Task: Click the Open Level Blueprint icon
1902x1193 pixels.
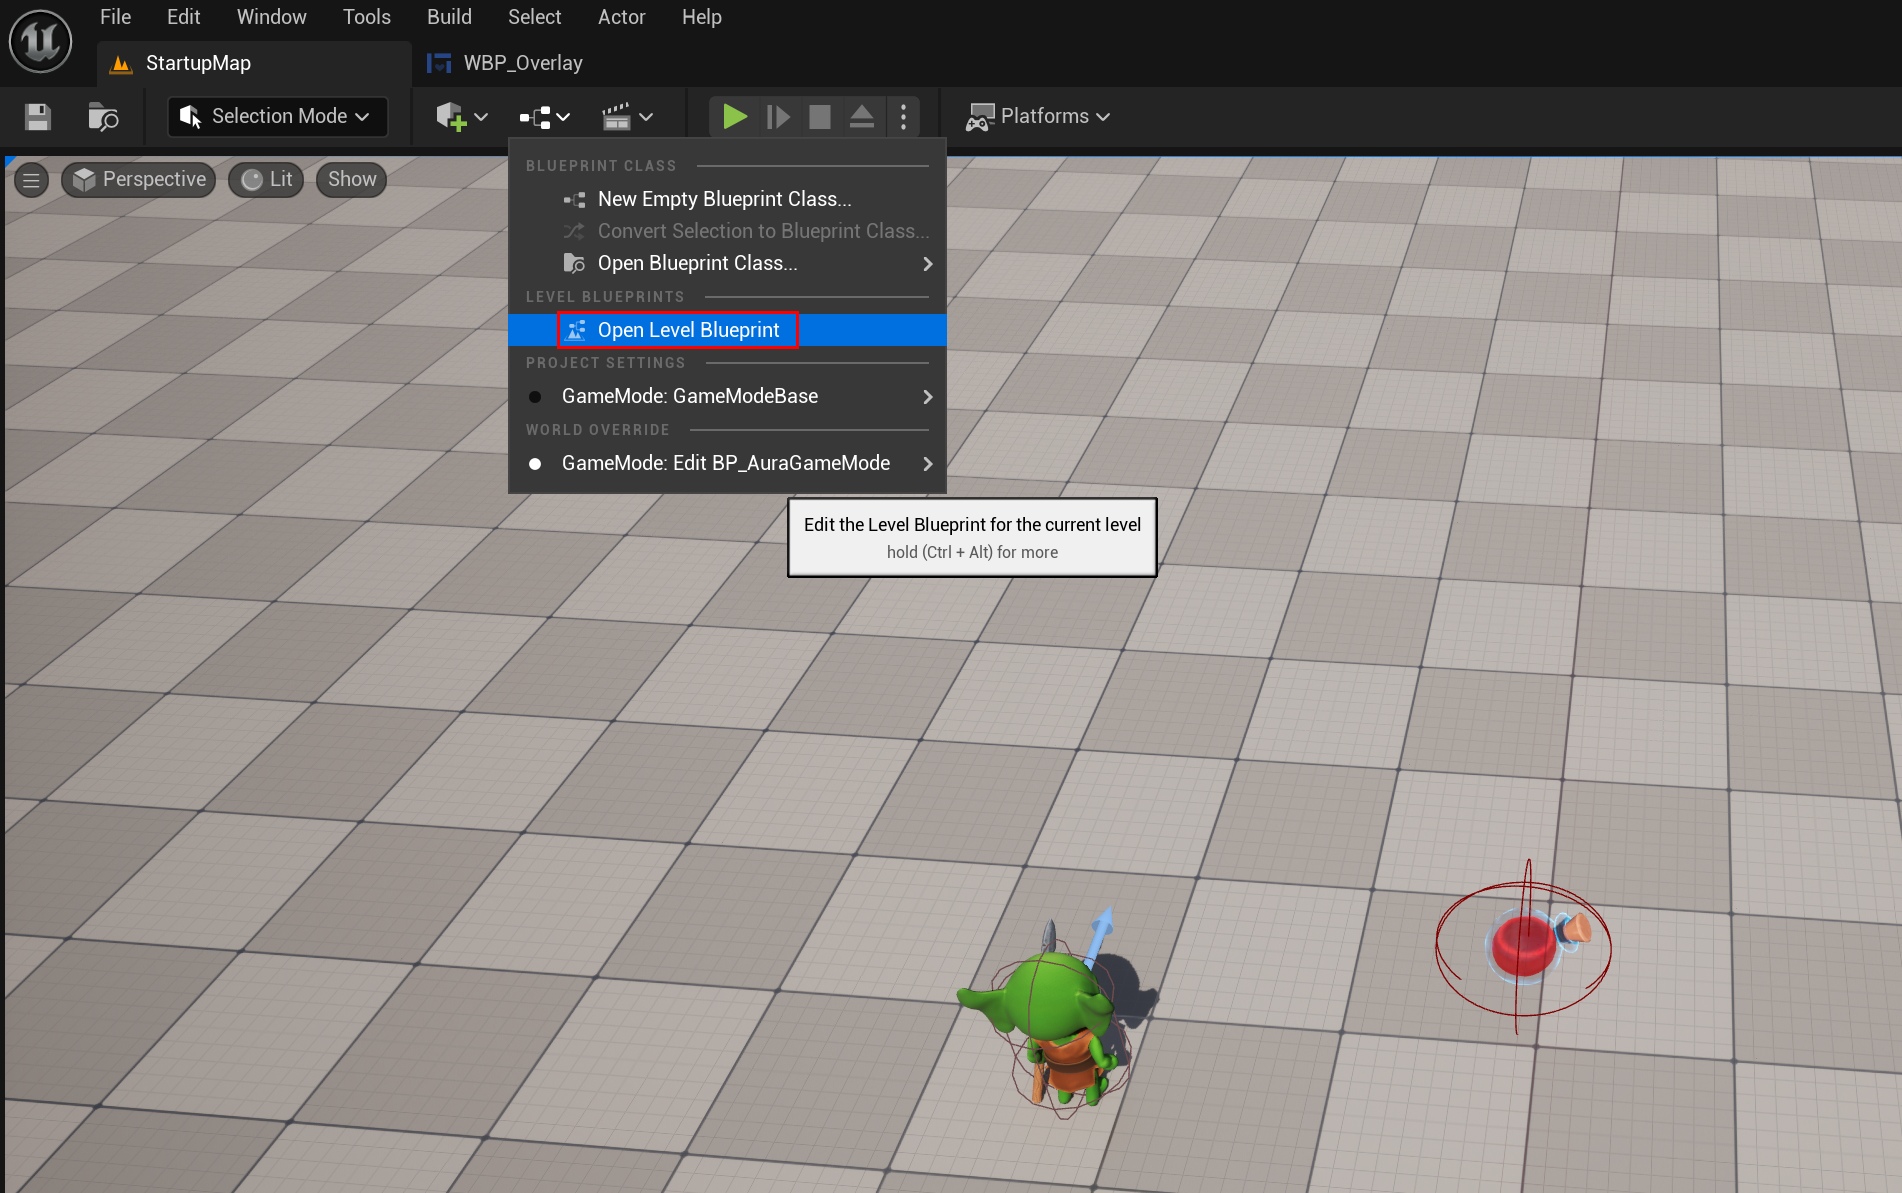Action: (575, 330)
